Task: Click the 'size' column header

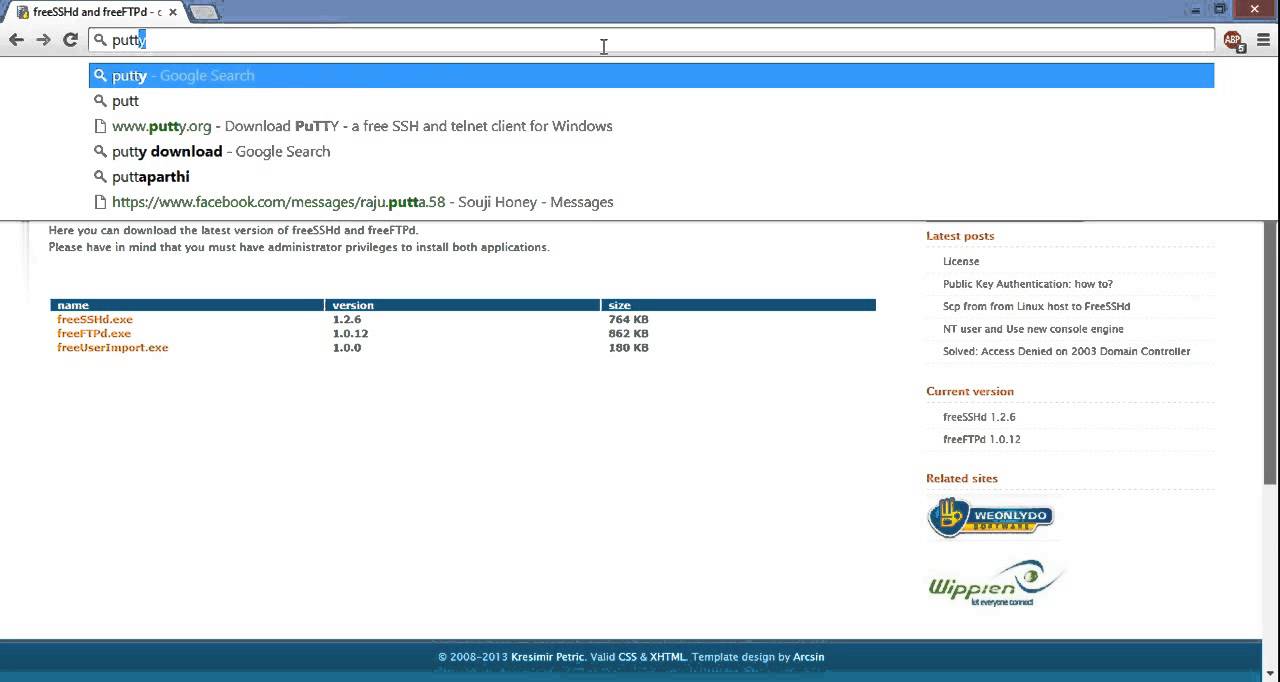Action: click(x=620, y=305)
